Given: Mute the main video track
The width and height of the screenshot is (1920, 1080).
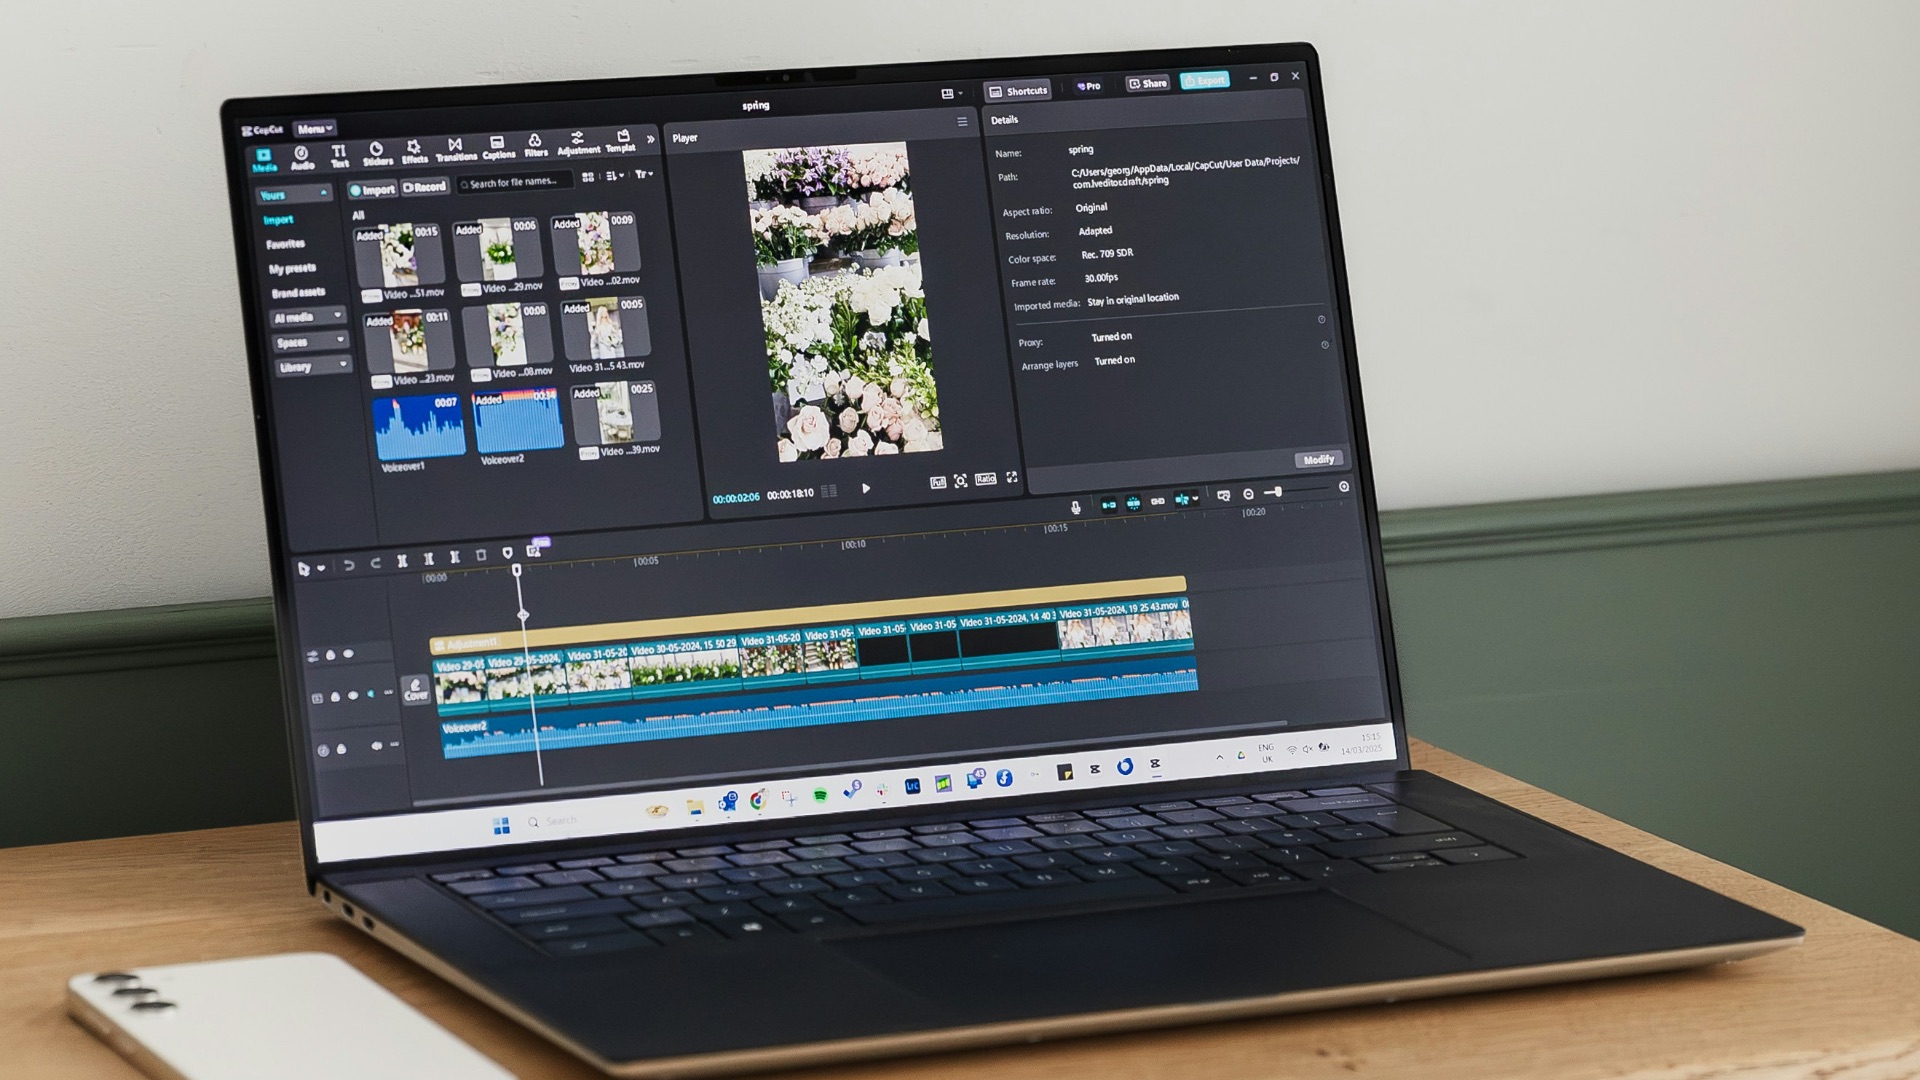Looking at the screenshot, I should click(x=371, y=695).
